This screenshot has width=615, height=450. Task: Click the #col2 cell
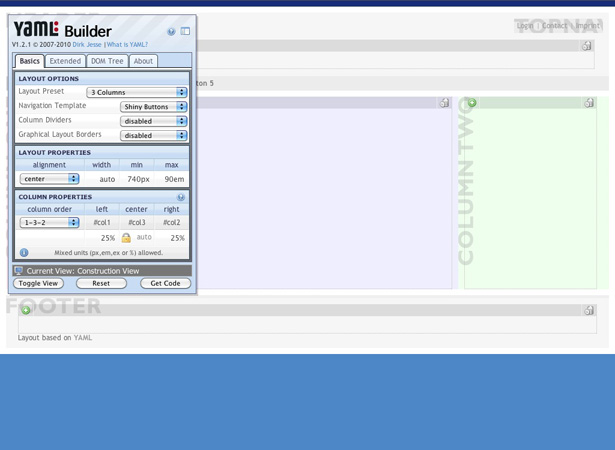[172, 222]
